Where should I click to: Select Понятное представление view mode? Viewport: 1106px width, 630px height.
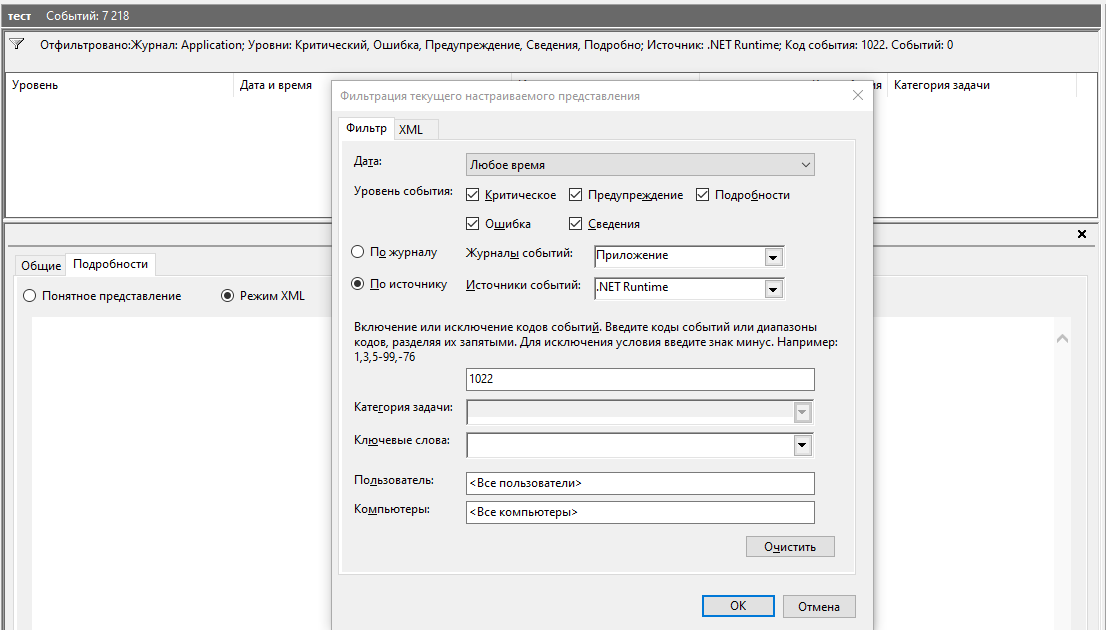[30, 296]
